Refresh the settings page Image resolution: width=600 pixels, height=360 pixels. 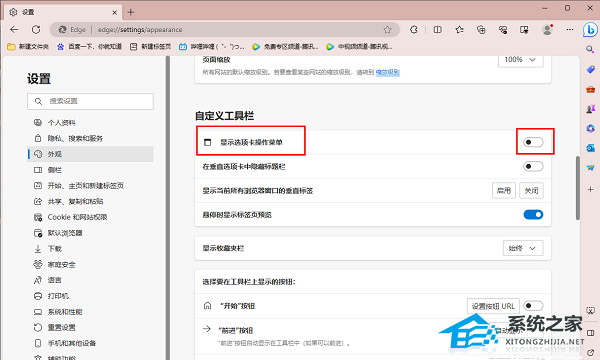tap(36, 29)
